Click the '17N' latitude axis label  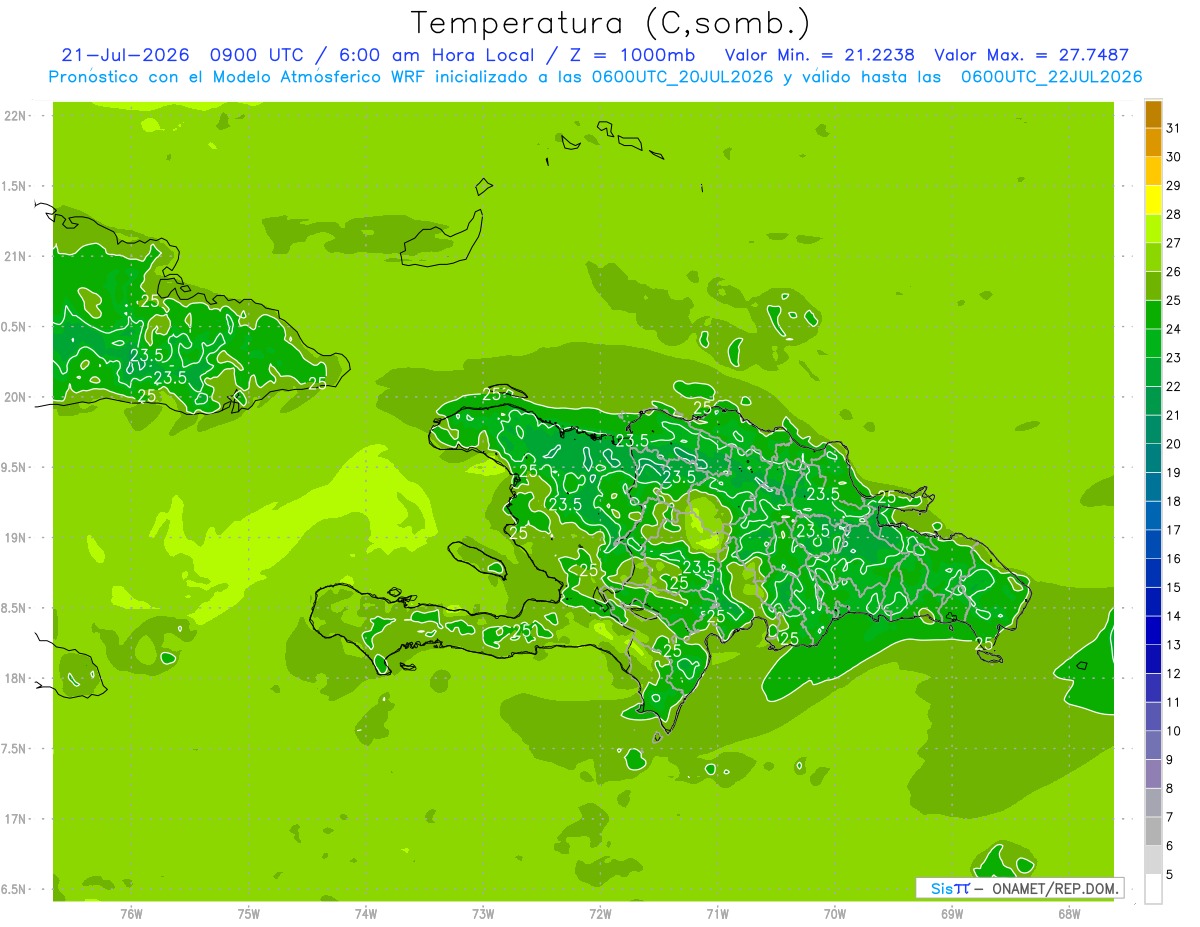coord(17,819)
